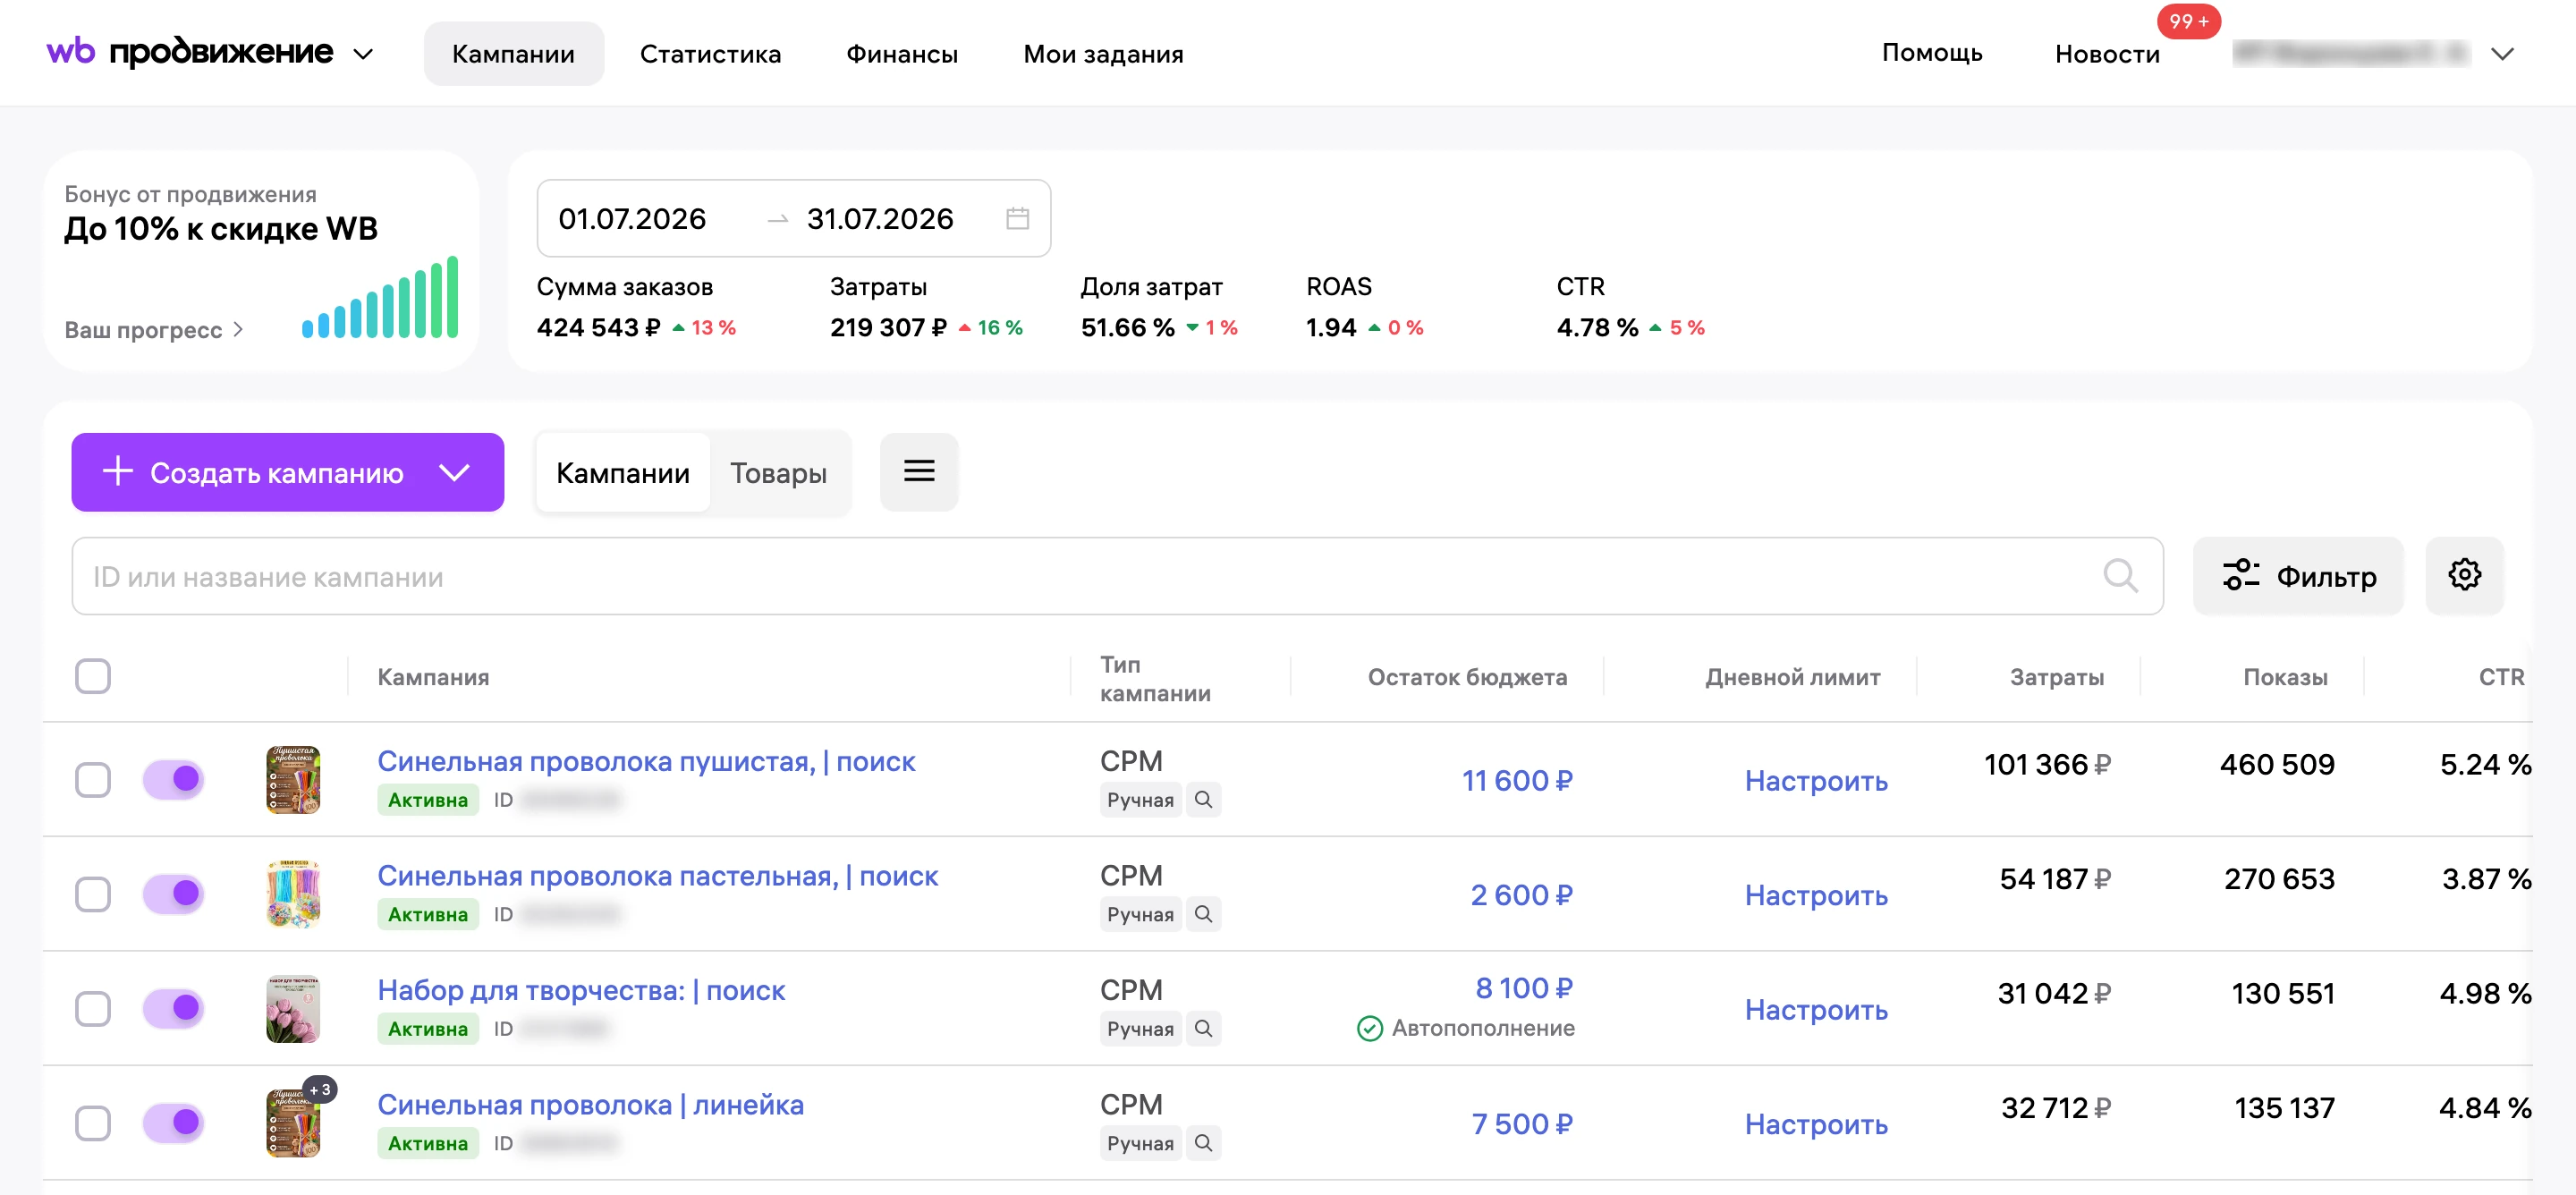Screen dimensions: 2576x1195
Task: Open the user account chevron menu
Action: point(2501,54)
